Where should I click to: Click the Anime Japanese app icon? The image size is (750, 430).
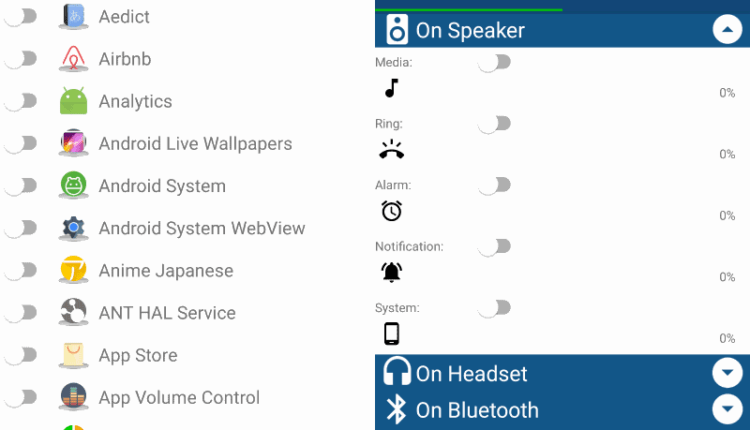[73, 270]
